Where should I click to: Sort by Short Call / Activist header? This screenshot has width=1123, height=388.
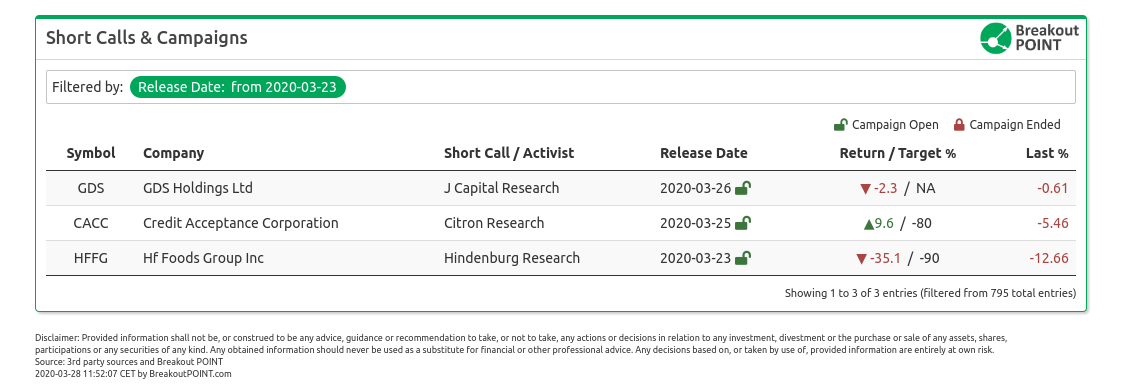pyautogui.click(x=509, y=153)
